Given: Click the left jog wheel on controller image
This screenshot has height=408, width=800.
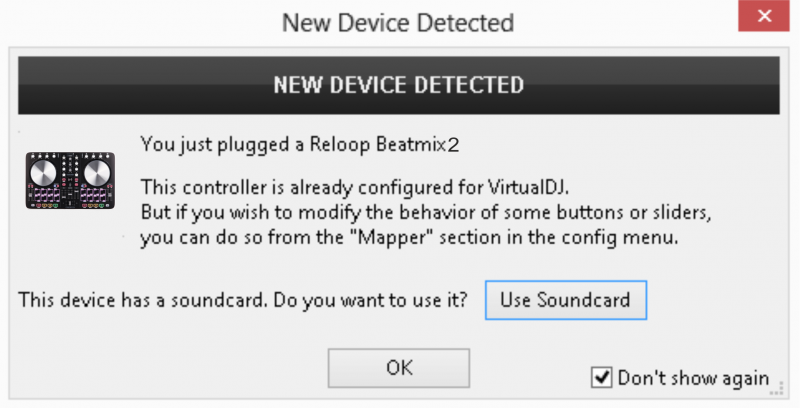Looking at the screenshot, I should (43, 173).
